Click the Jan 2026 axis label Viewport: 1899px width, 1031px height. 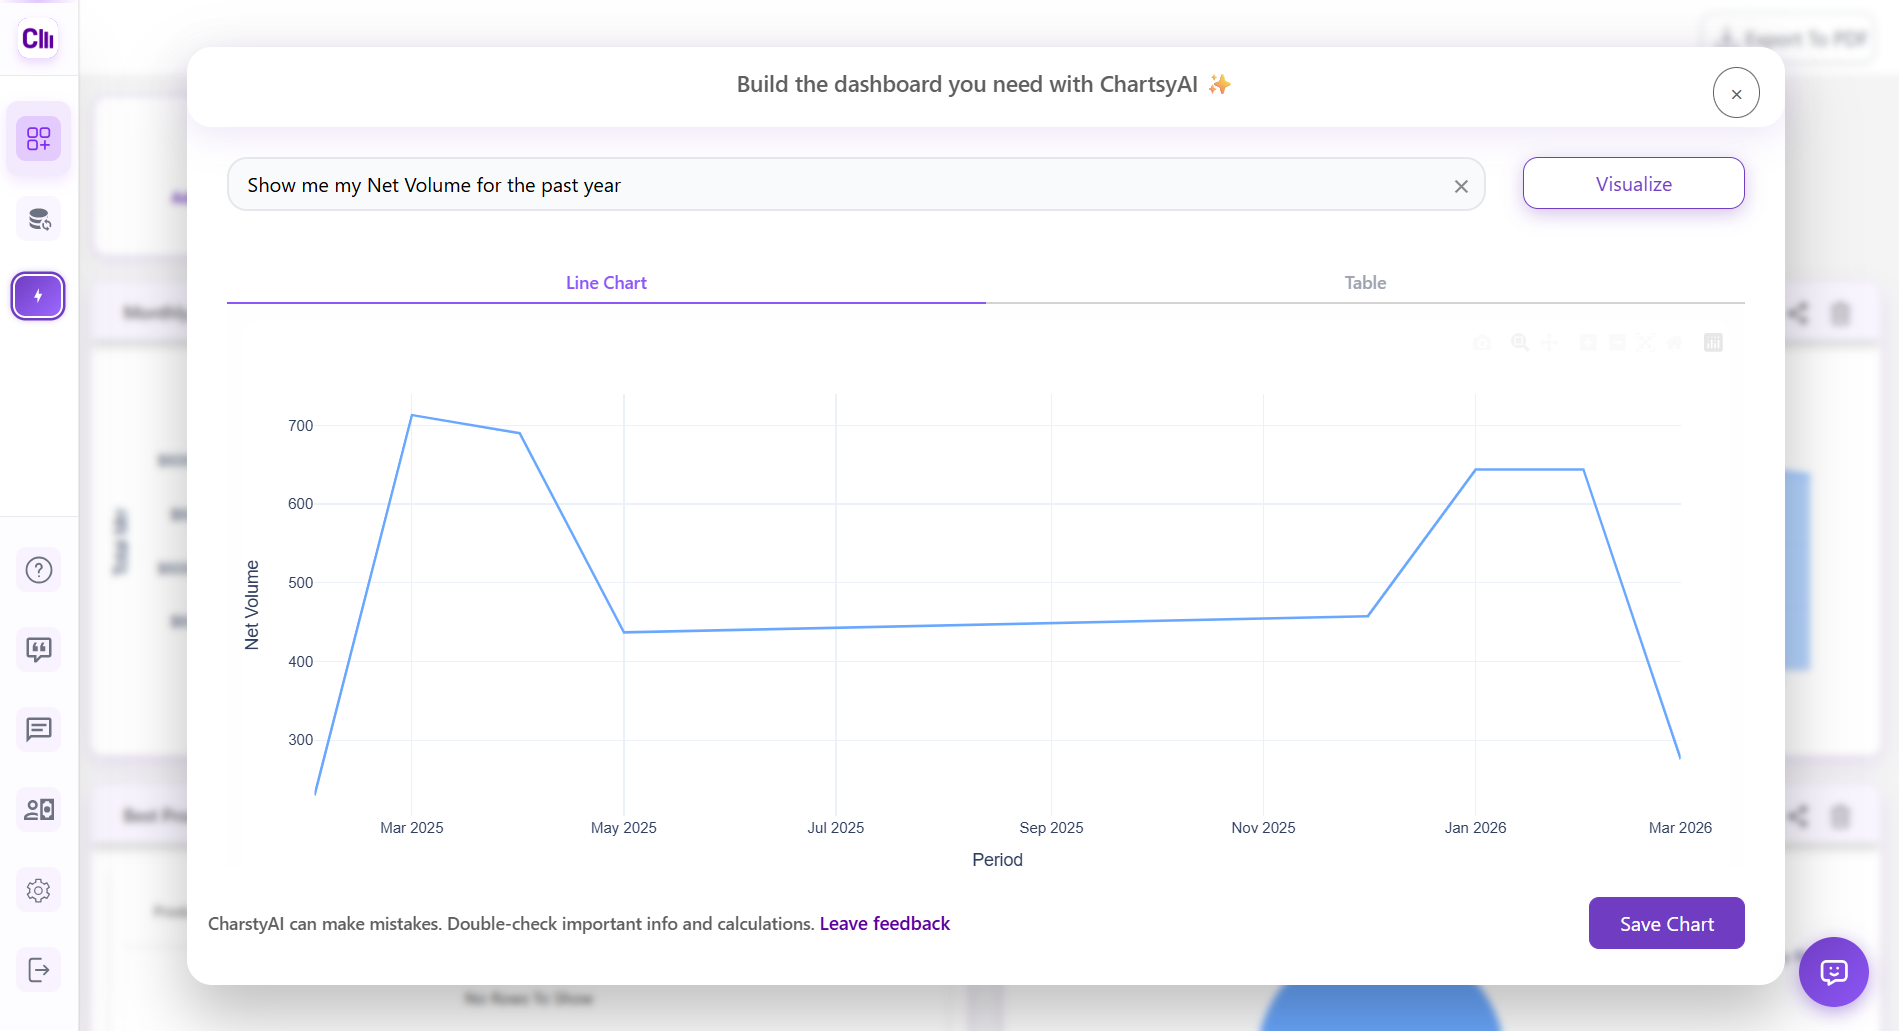pyautogui.click(x=1475, y=828)
